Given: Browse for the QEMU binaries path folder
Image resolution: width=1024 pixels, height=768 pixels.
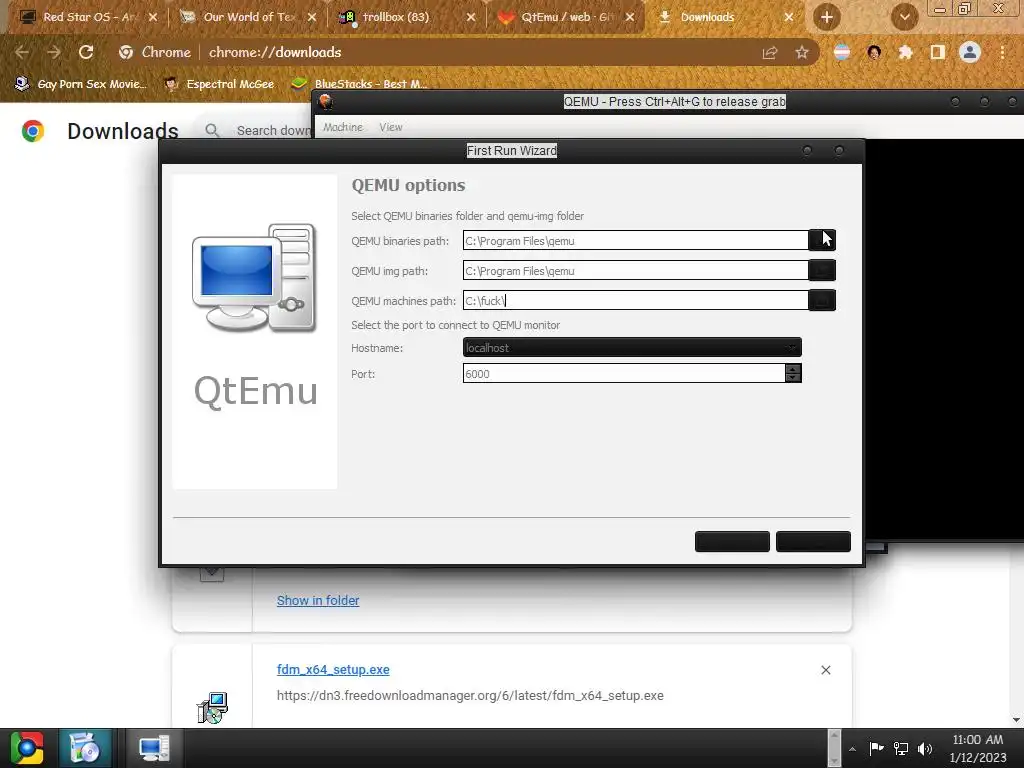Looking at the screenshot, I should [x=822, y=240].
